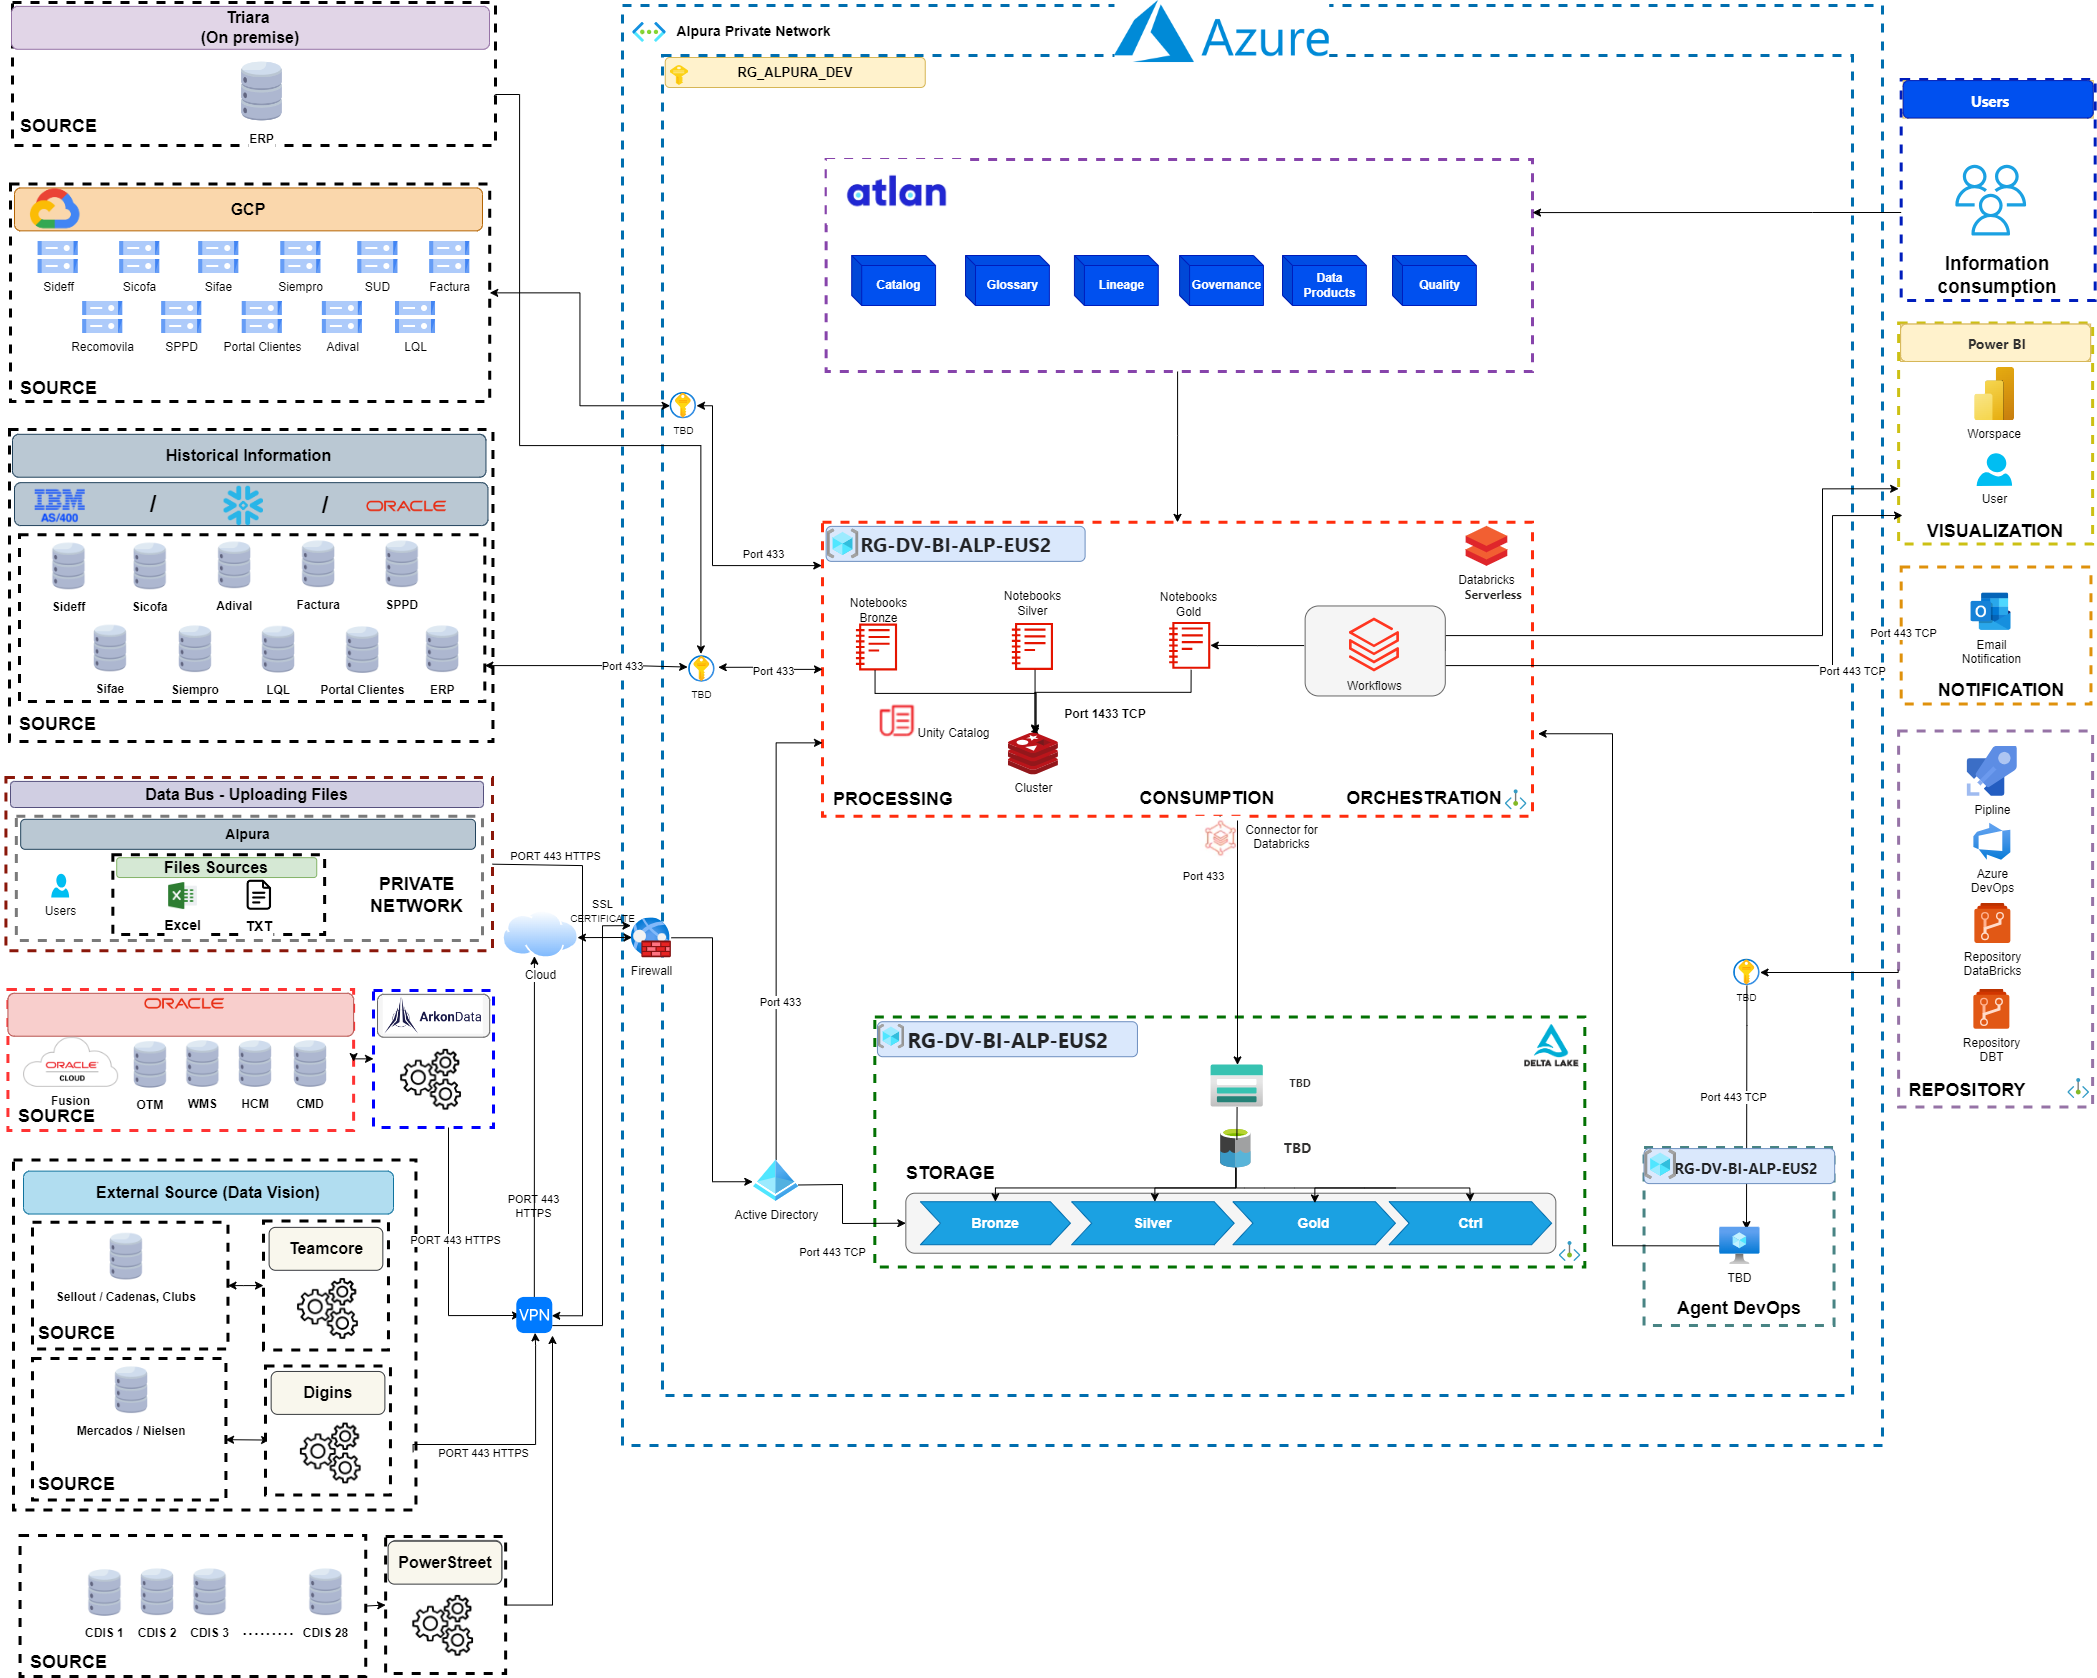The height and width of the screenshot is (1678, 2097).
Task: Click the Pipeline icon in Repository
Action: [1991, 772]
